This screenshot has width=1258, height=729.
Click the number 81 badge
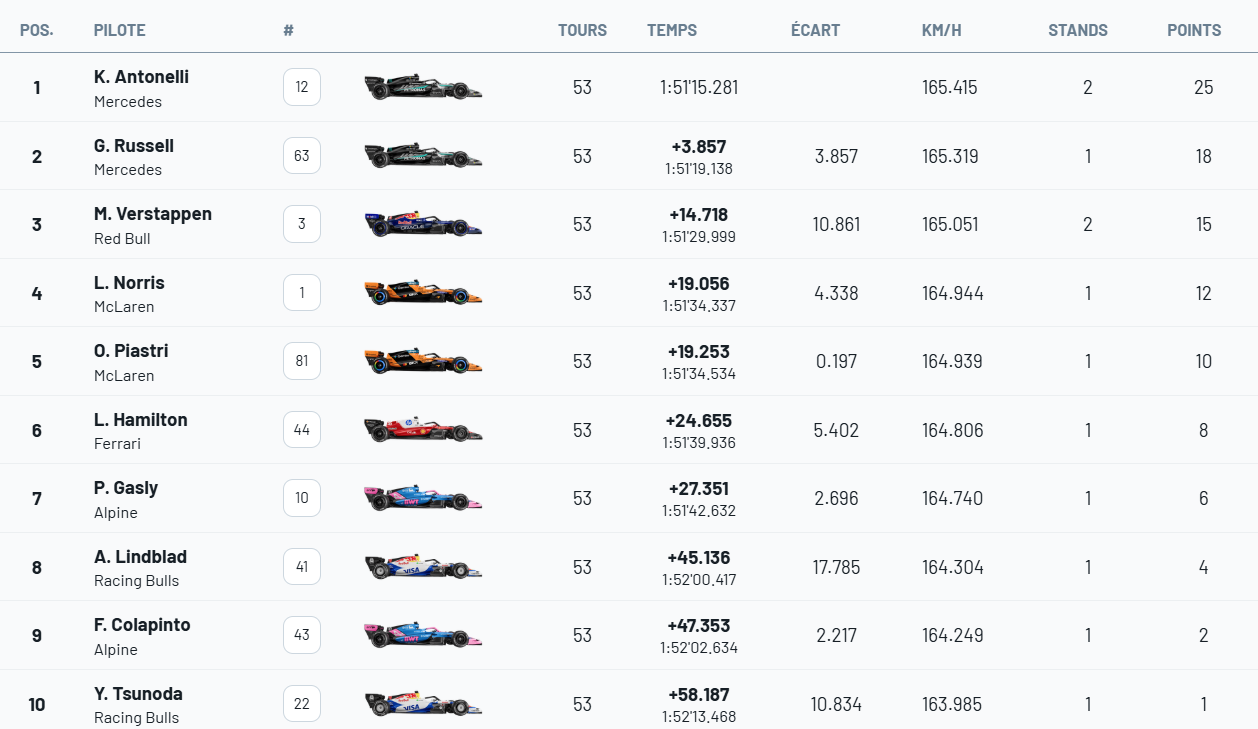coord(302,361)
